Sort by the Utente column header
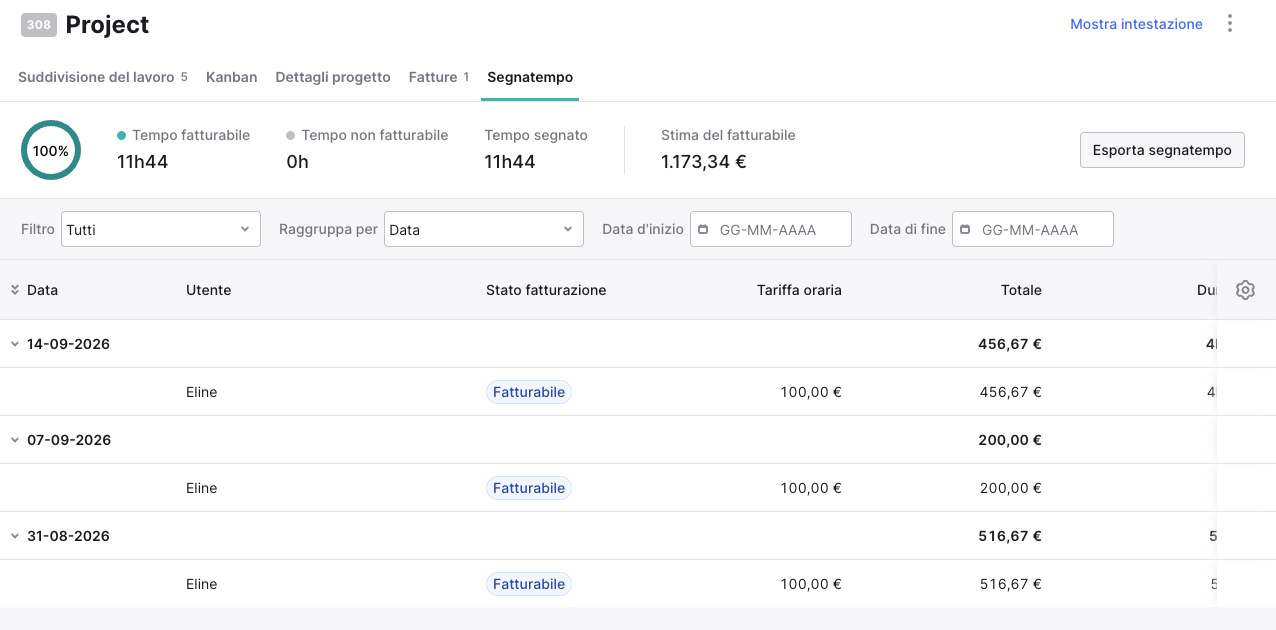This screenshot has height=630, width=1276. 208,290
